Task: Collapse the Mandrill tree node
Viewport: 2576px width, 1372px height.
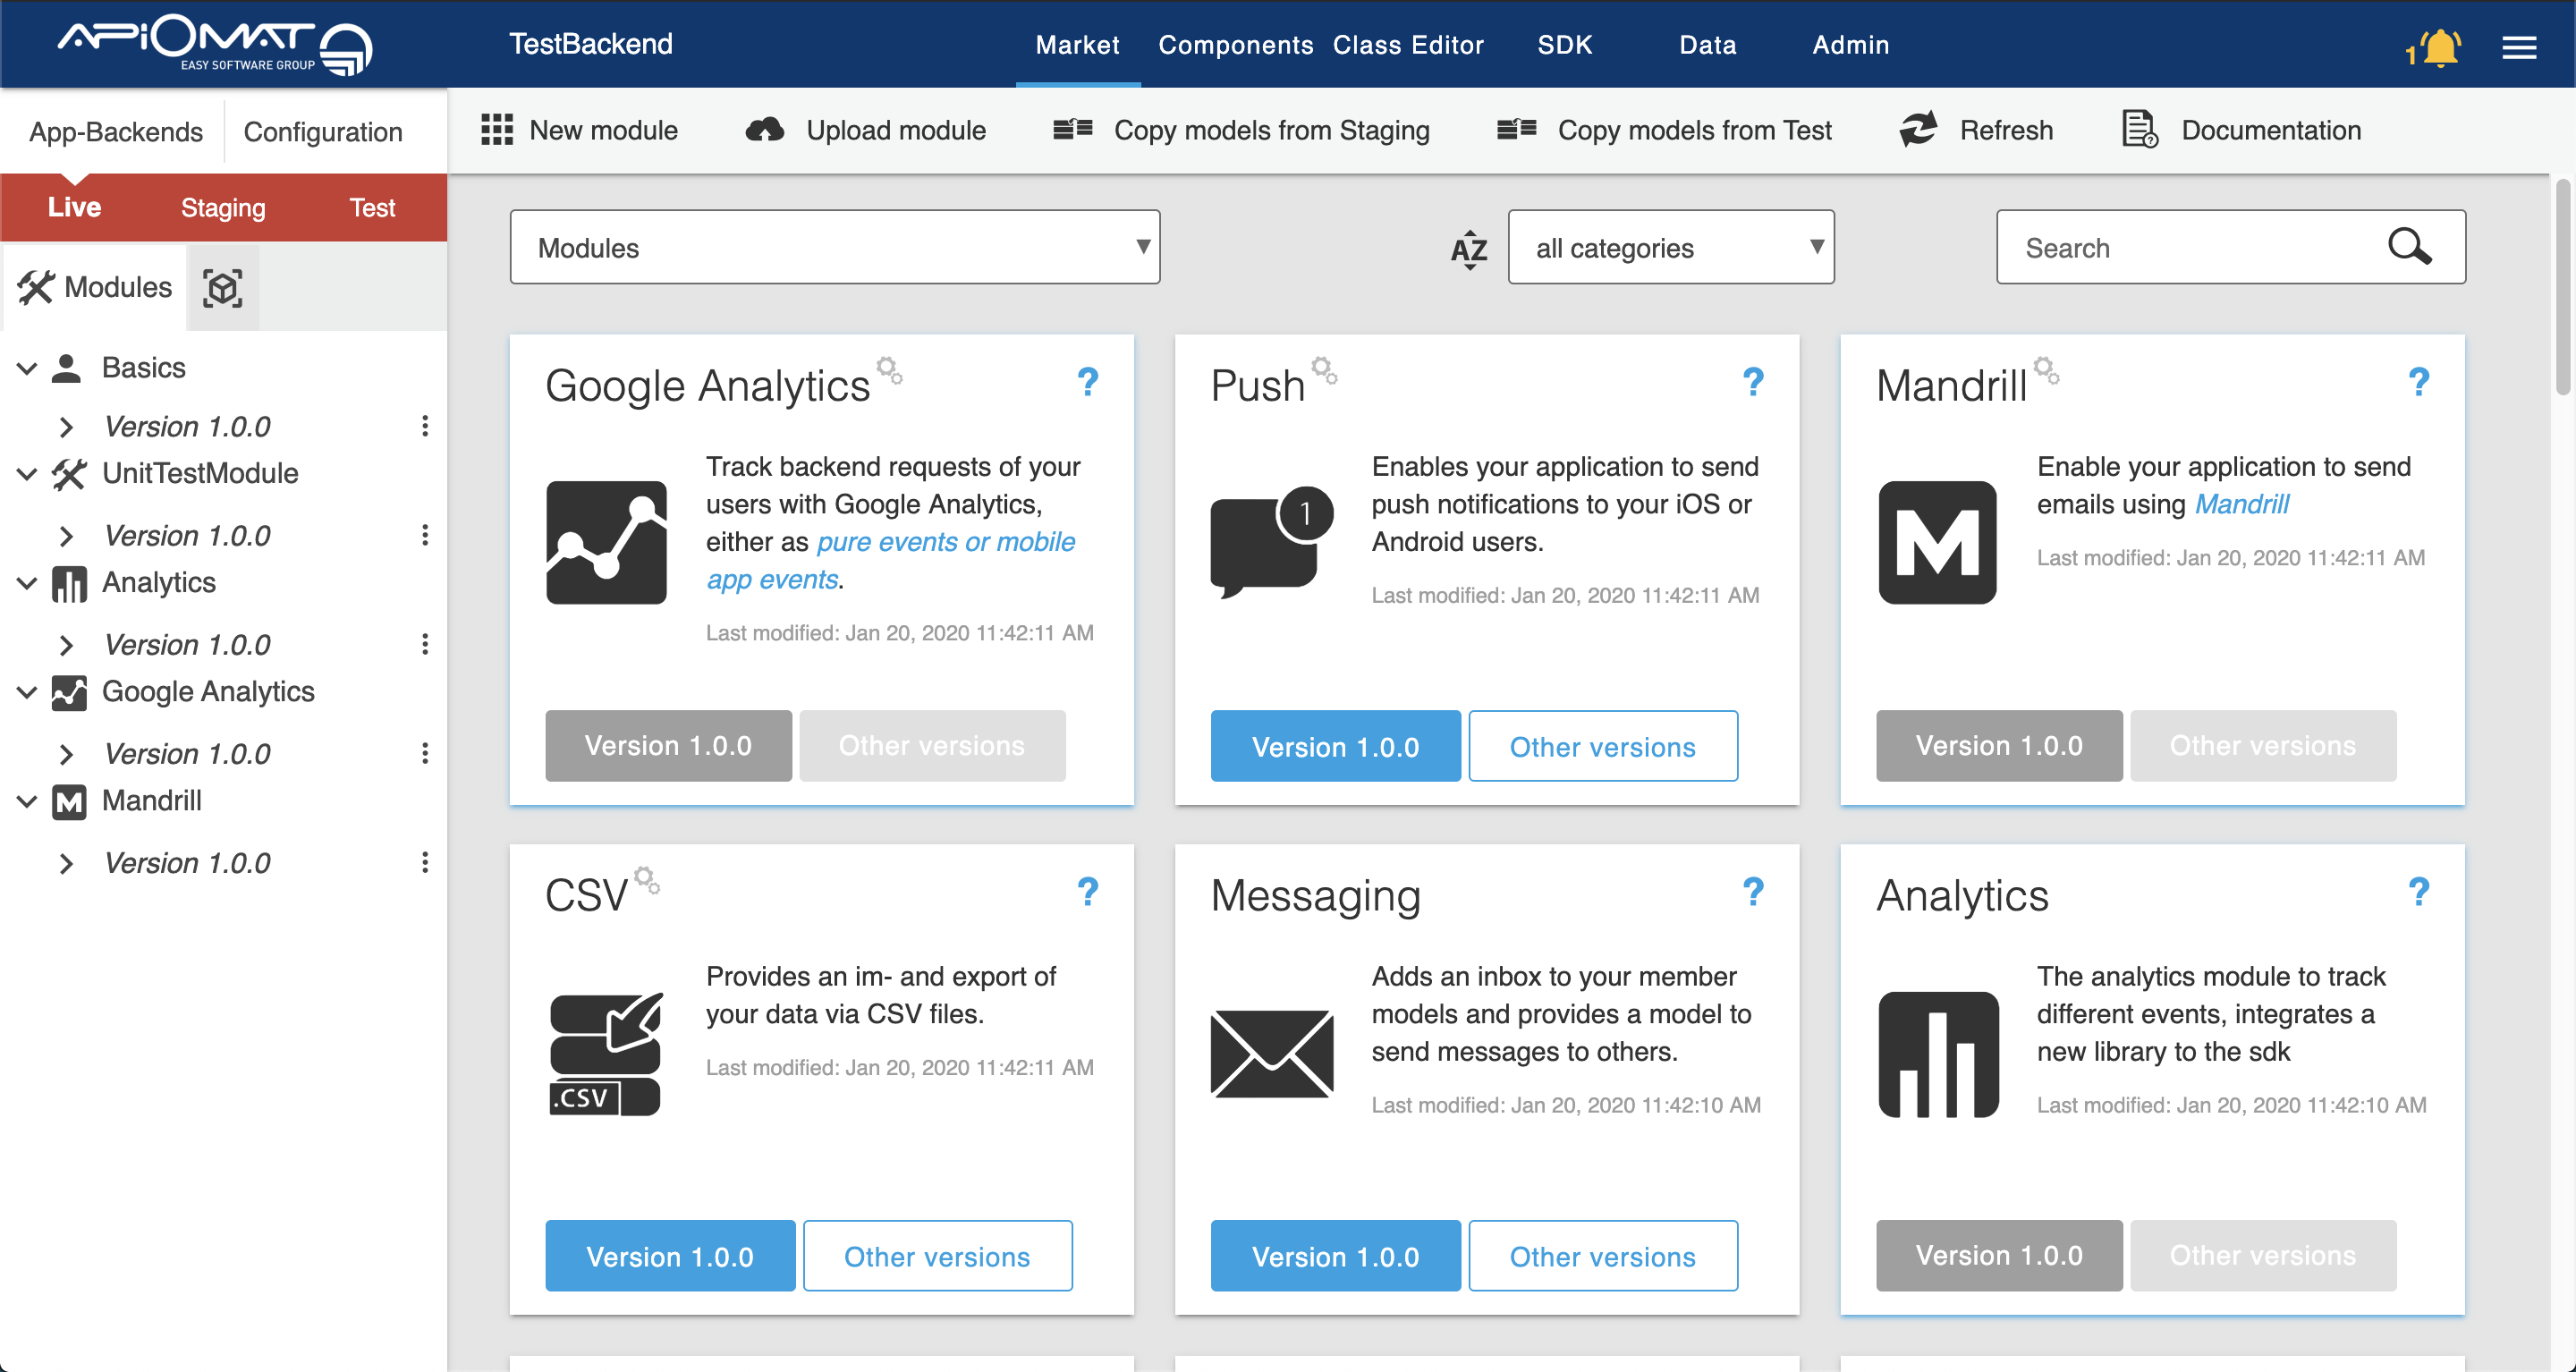Action: pyautogui.click(x=27, y=801)
